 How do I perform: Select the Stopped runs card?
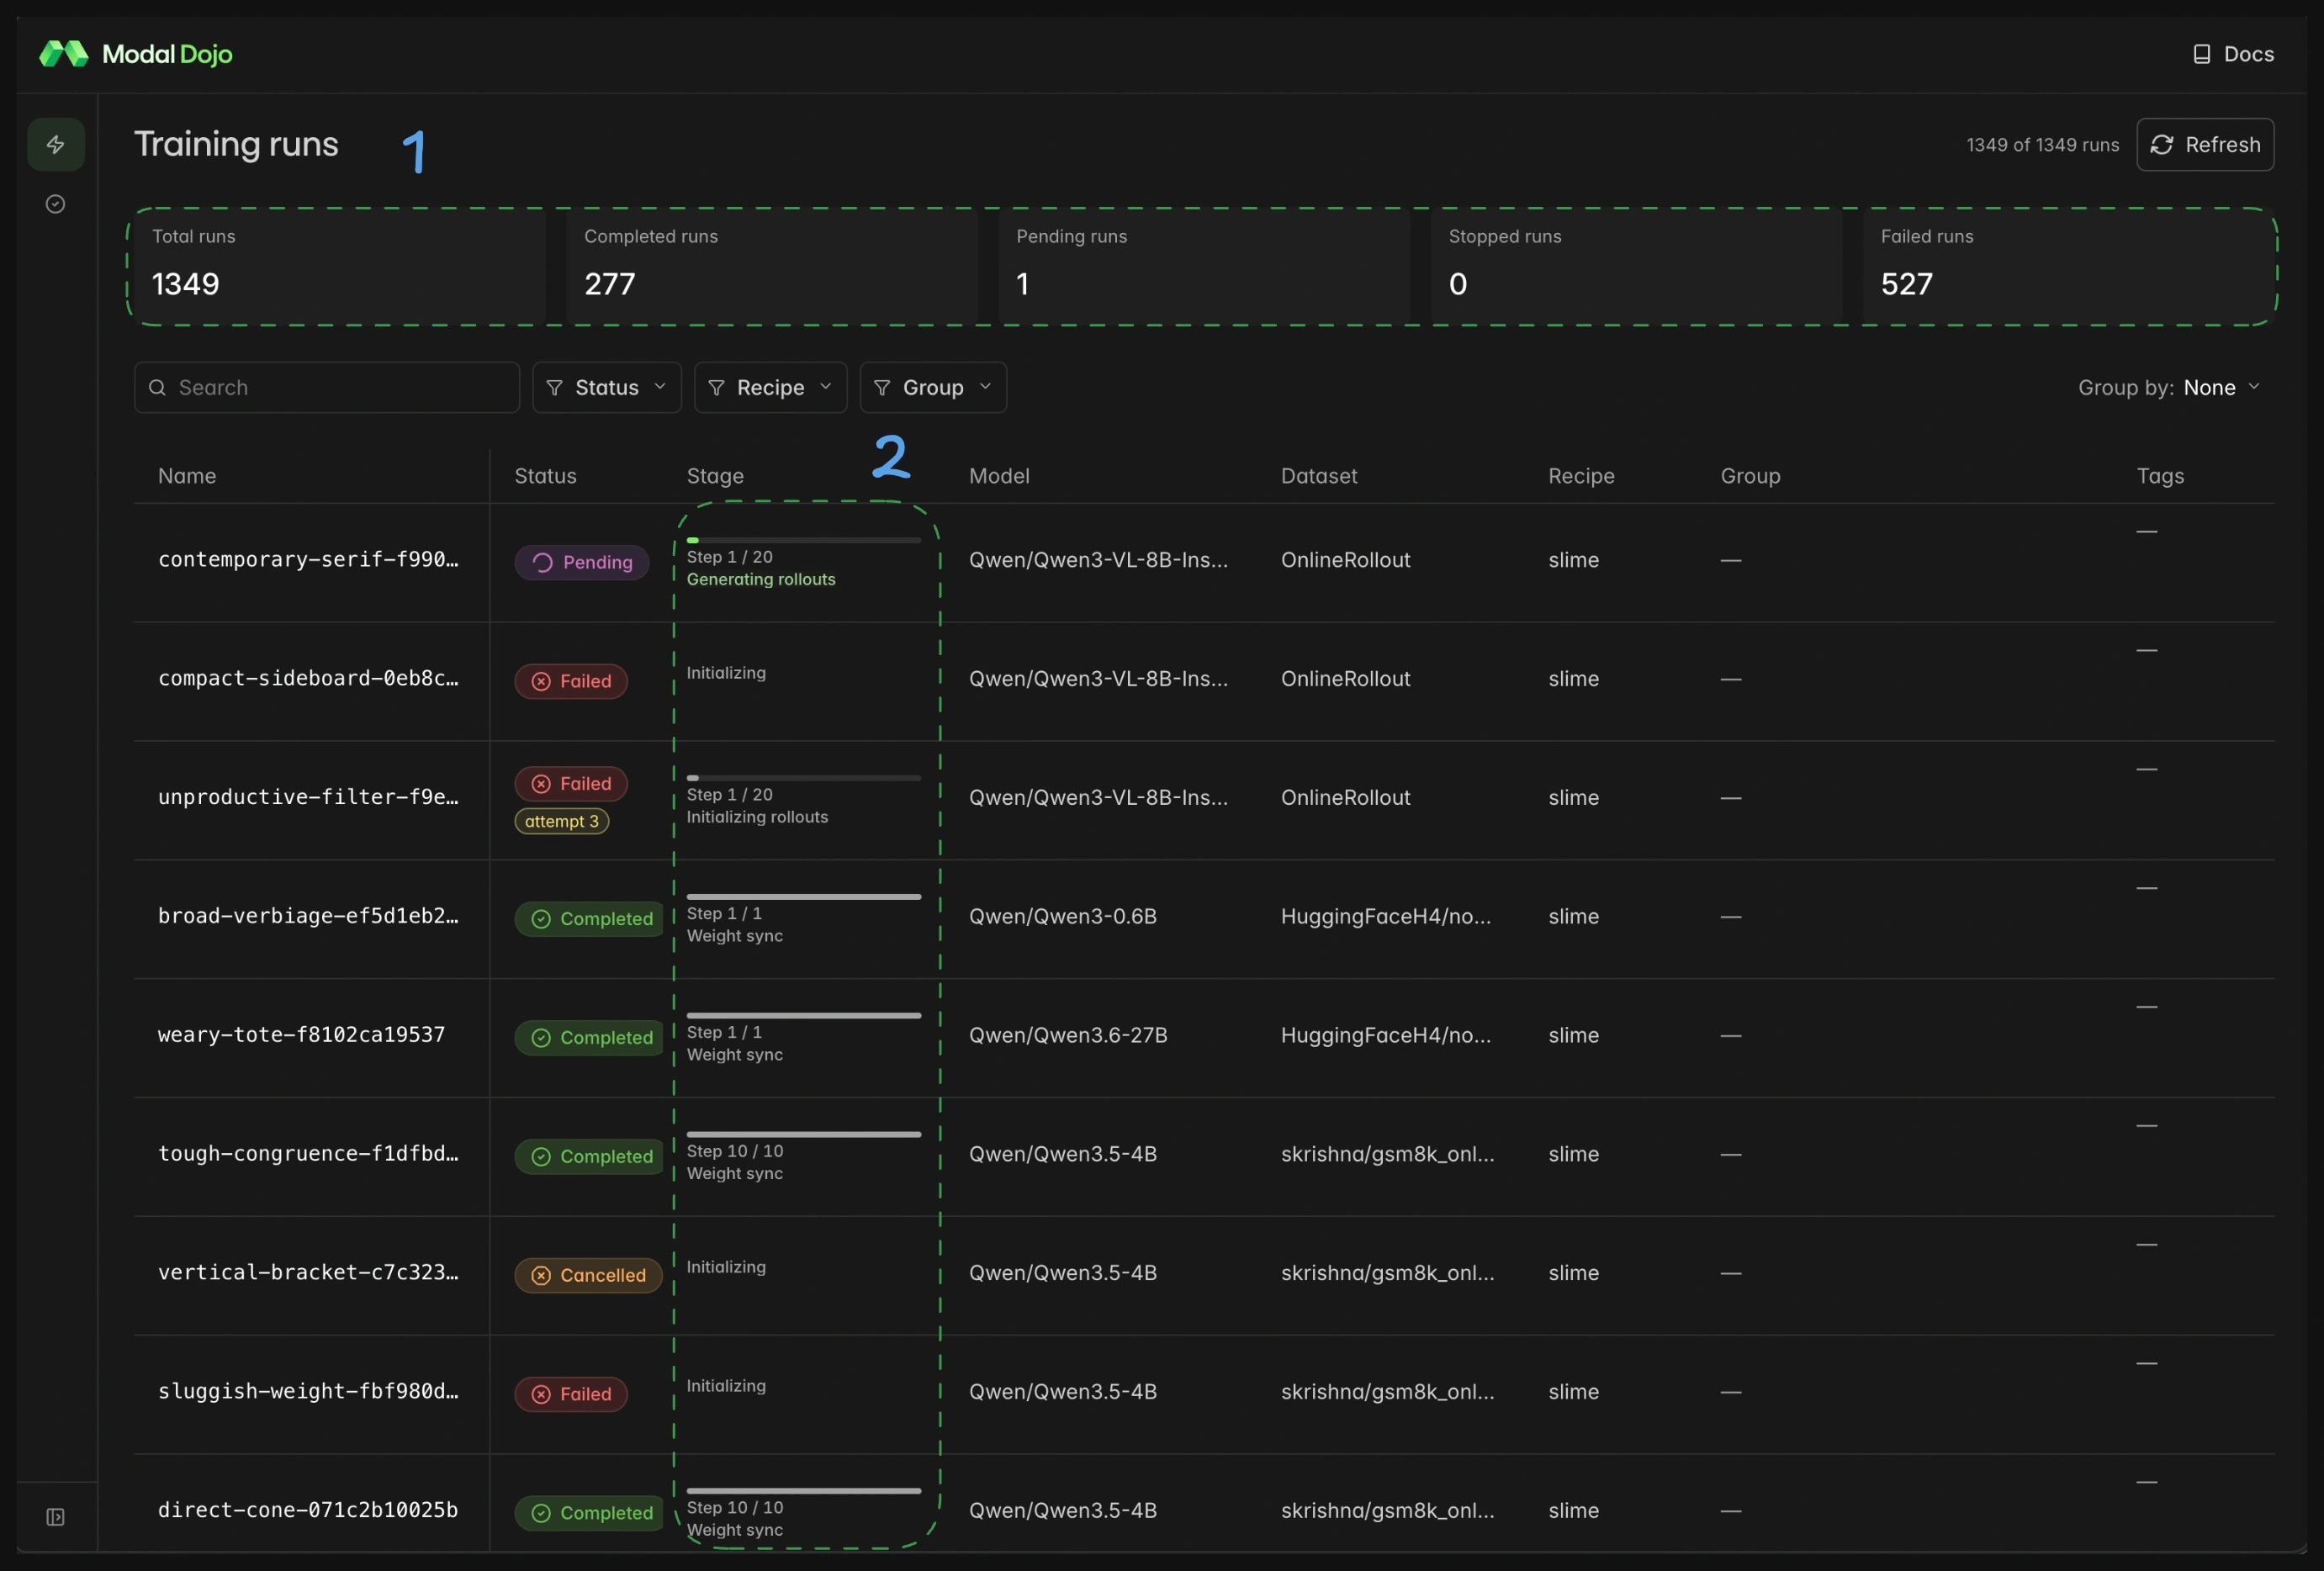[x=1636, y=267]
